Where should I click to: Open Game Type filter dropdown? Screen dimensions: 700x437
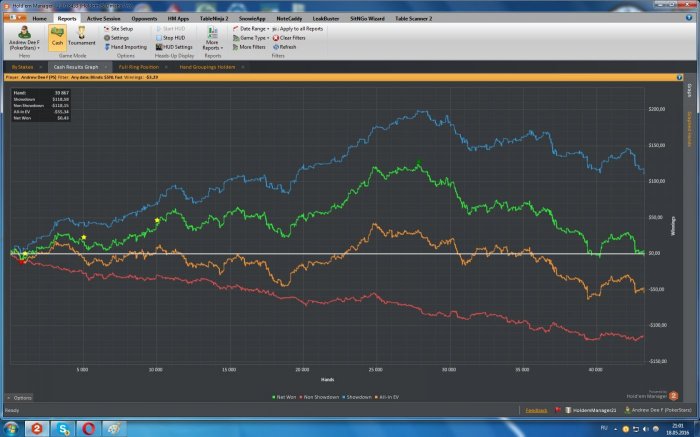(251, 38)
